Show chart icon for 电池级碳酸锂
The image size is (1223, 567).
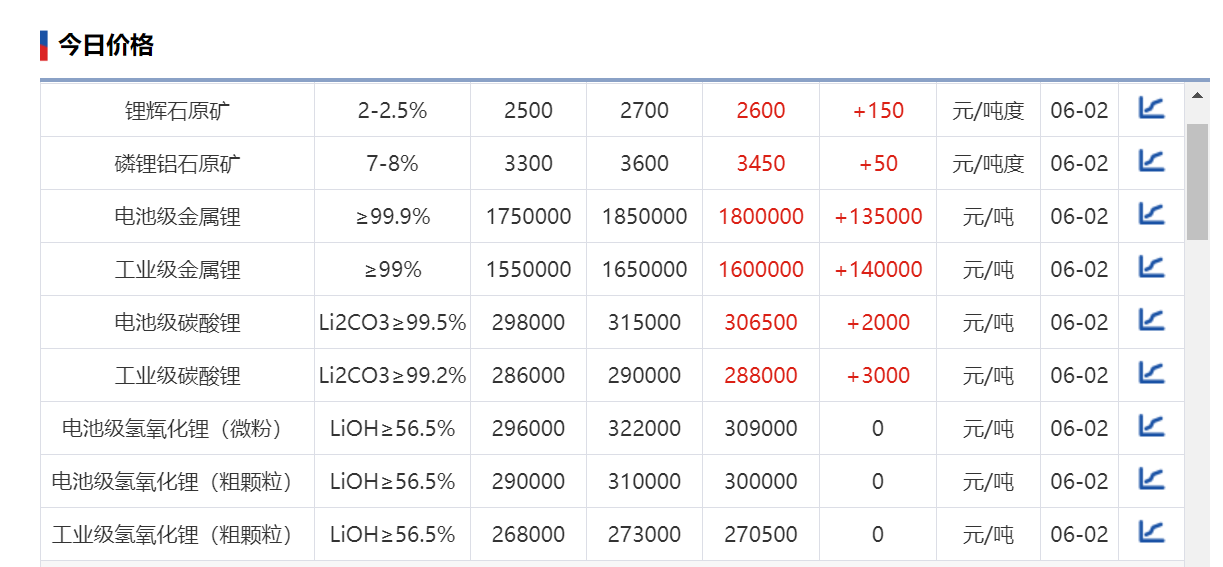tap(1152, 320)
